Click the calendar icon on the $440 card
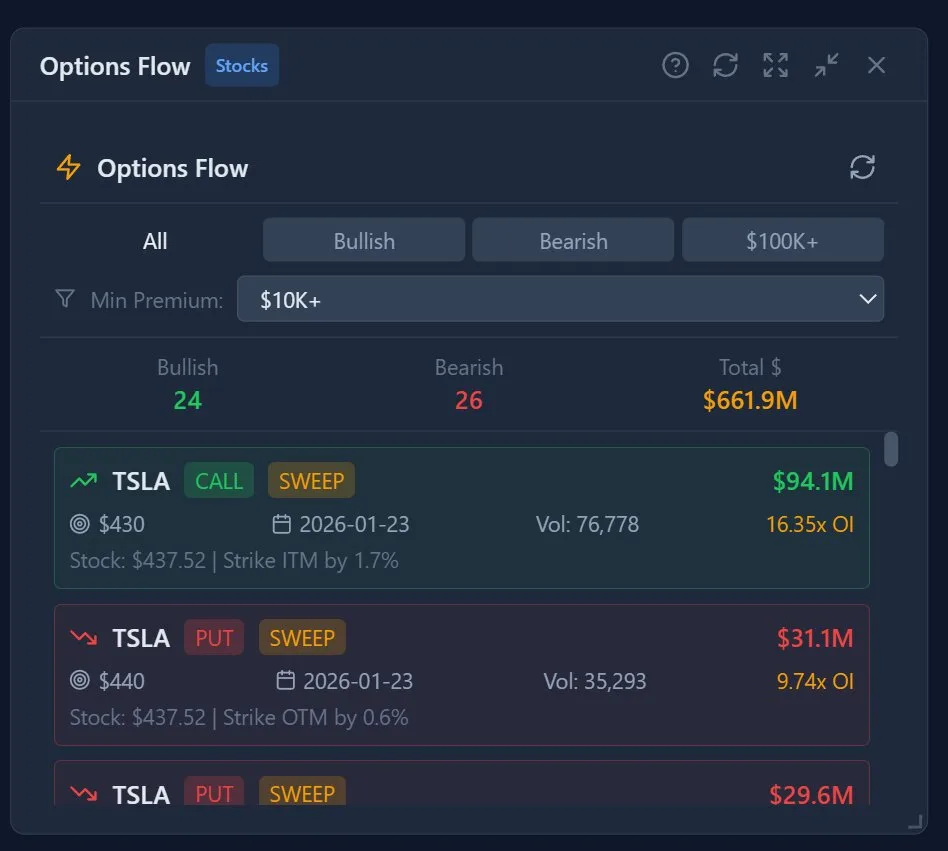 coord(285,681)
